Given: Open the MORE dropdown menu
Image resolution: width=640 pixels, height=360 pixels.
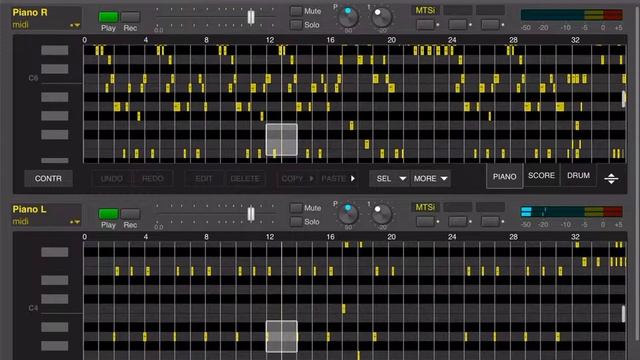Looking at the screenshot, I should click(431, 179).
